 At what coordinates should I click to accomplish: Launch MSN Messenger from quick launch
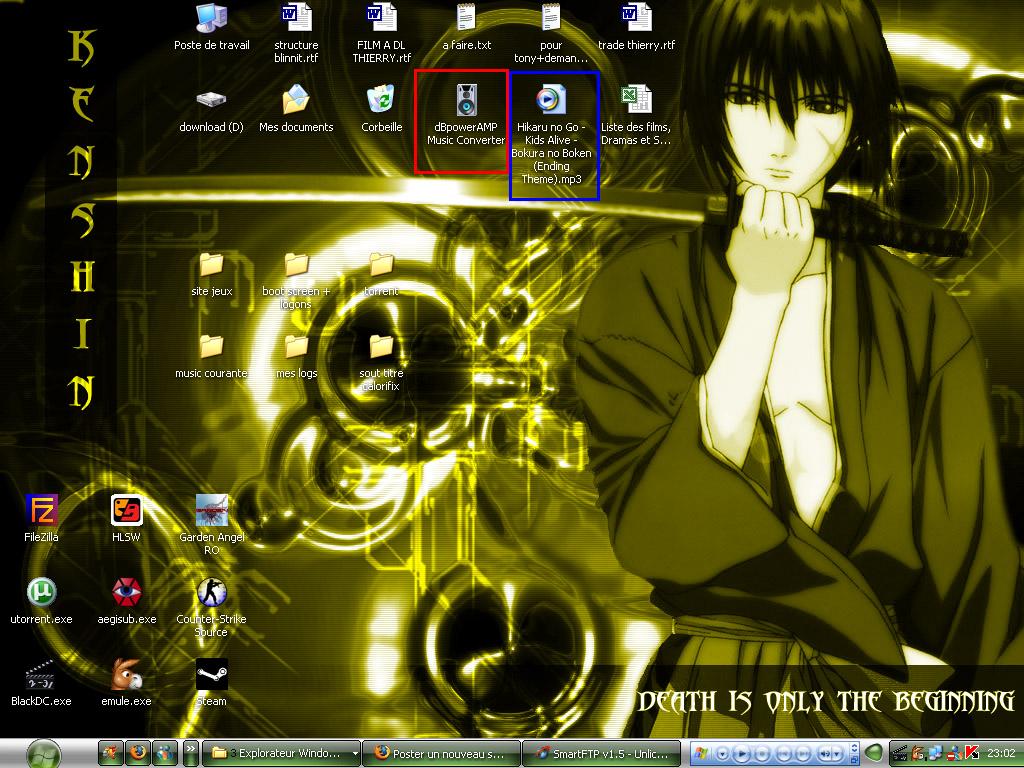pyautogui.click(x=165, y=753)
